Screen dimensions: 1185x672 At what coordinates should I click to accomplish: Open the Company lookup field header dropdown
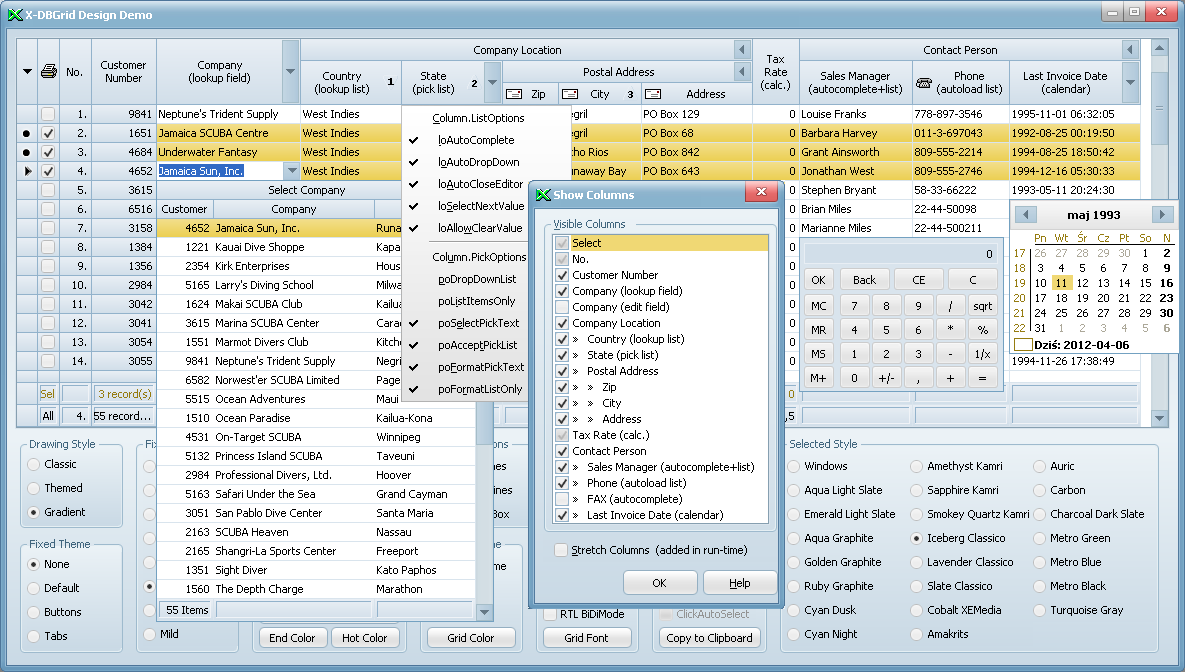[290, 72]
